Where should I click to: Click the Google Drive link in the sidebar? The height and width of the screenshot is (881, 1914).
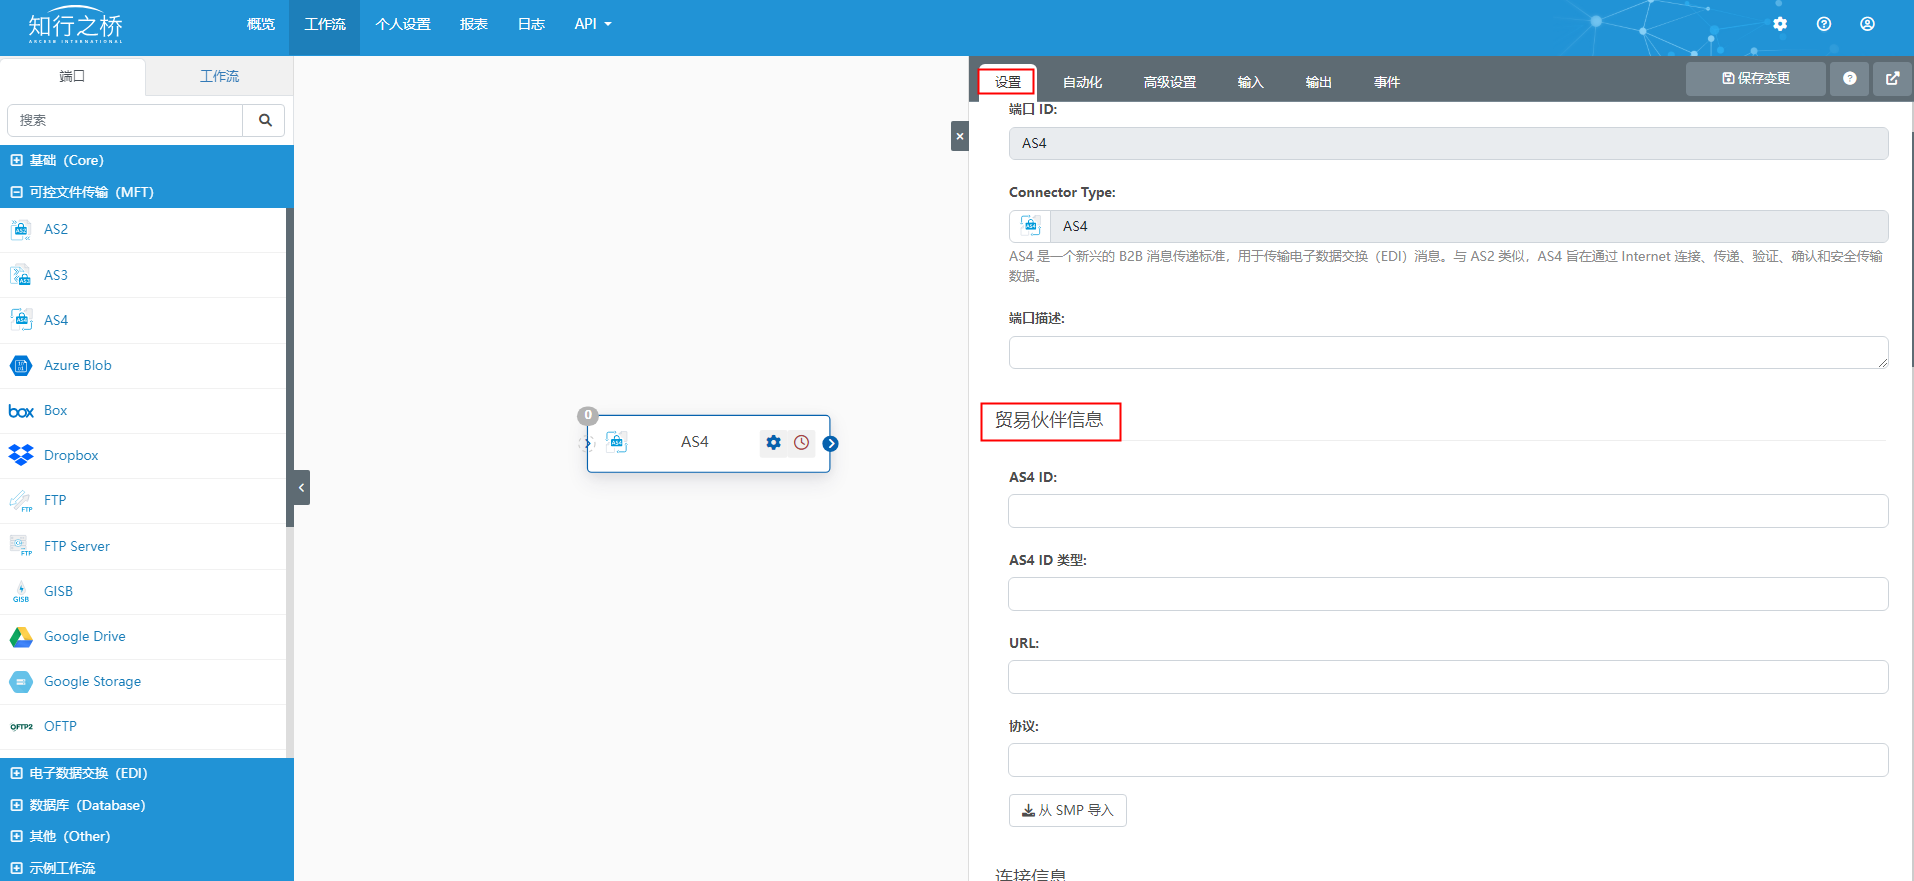click(85, 636)
